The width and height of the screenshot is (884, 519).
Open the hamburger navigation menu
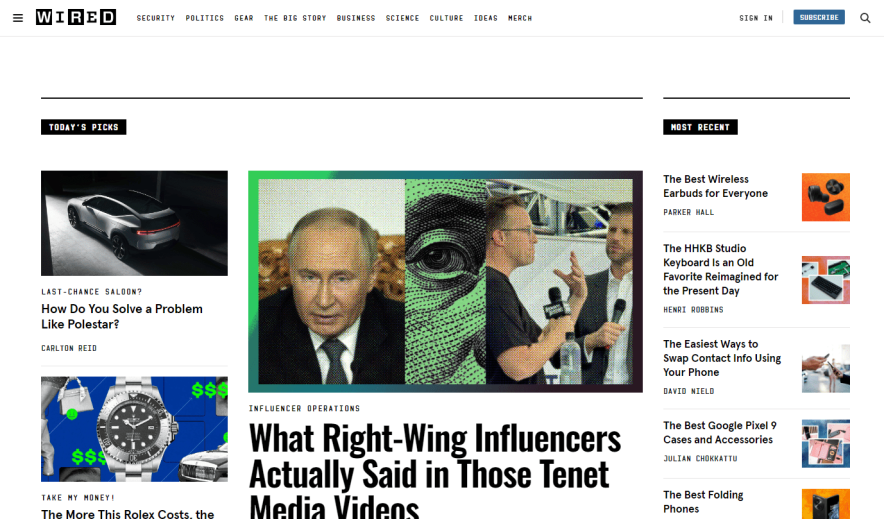click(x=18, y=17)
